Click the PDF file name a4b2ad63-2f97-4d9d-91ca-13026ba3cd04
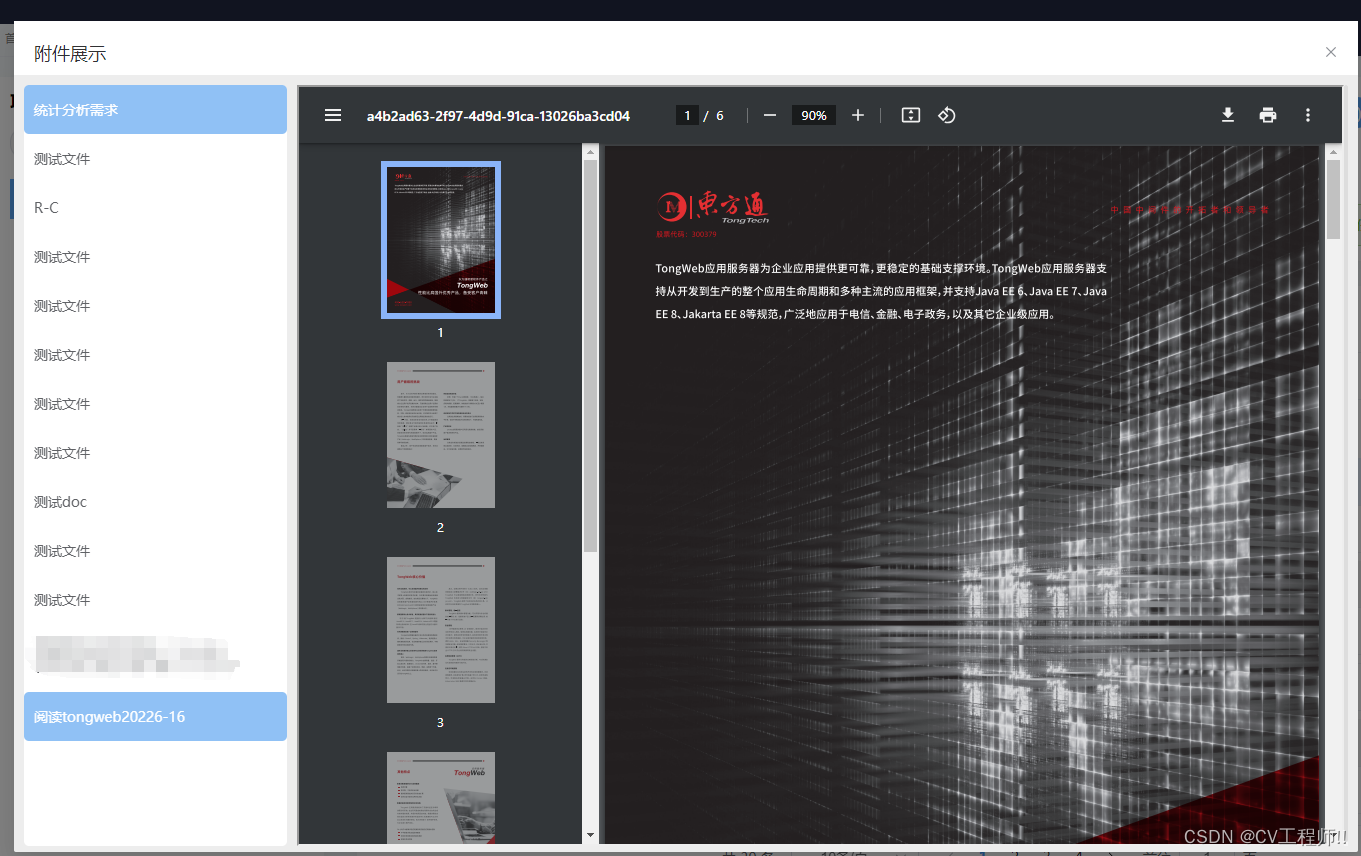Viewport: 1361px width, 856px height. pyautogui.click(x=498, y=116)
